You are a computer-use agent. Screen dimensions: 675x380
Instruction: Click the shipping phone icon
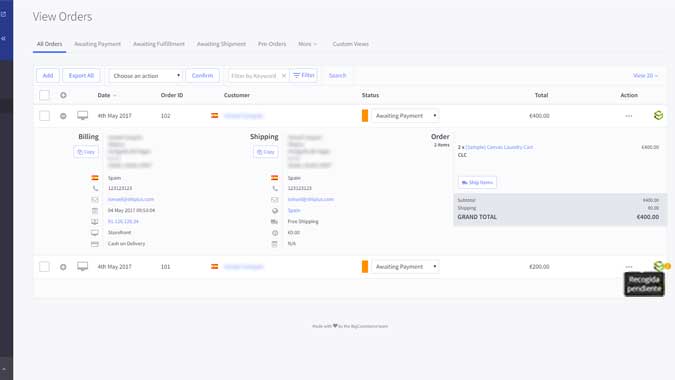click(x=275, y=188)
